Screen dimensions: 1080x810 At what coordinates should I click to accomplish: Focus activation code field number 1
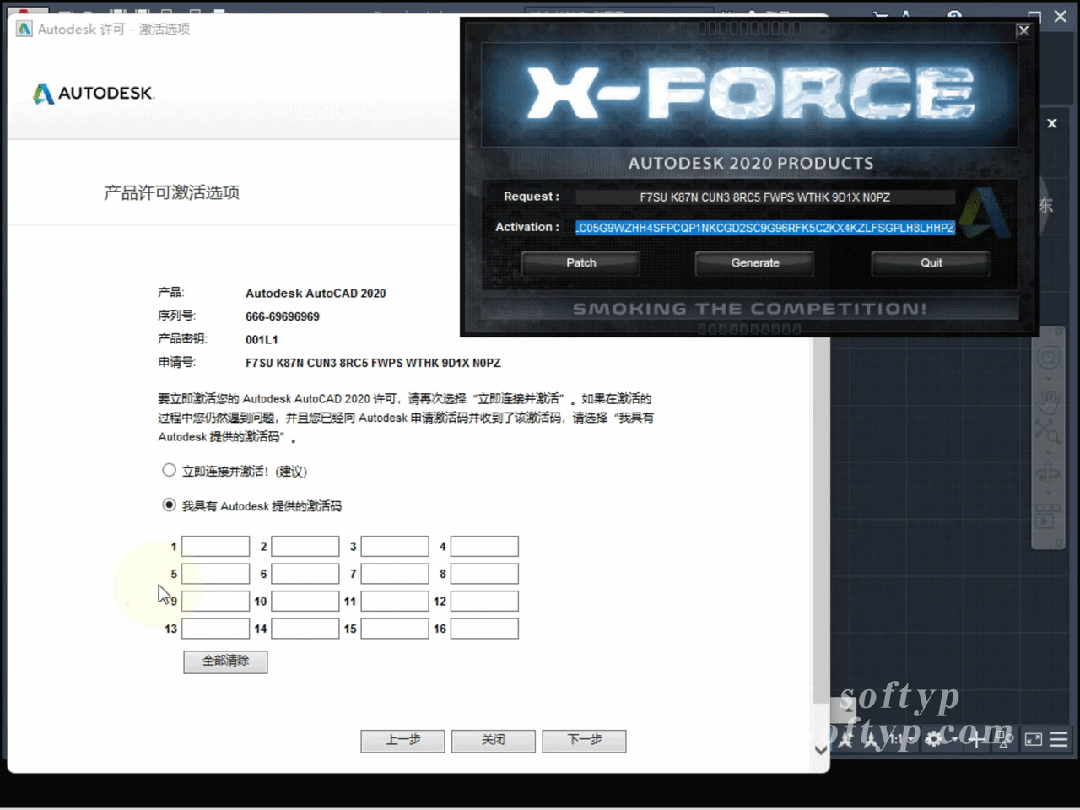(216, 546)
